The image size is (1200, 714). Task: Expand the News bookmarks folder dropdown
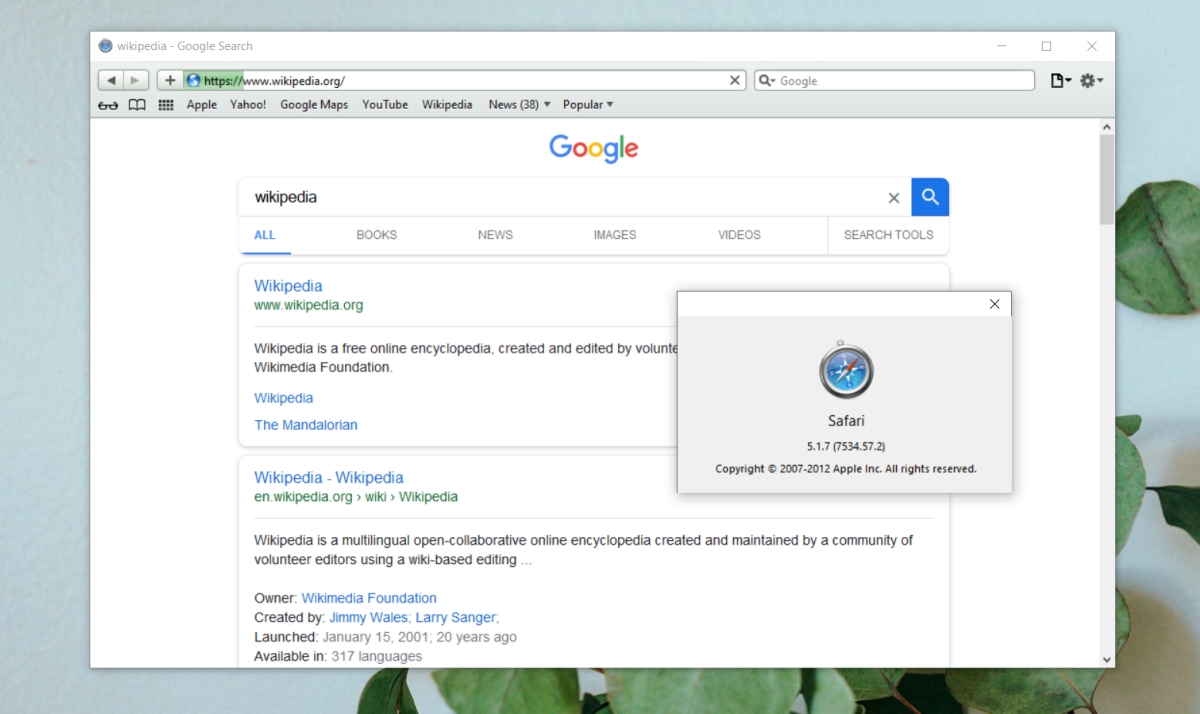point(546,104)
